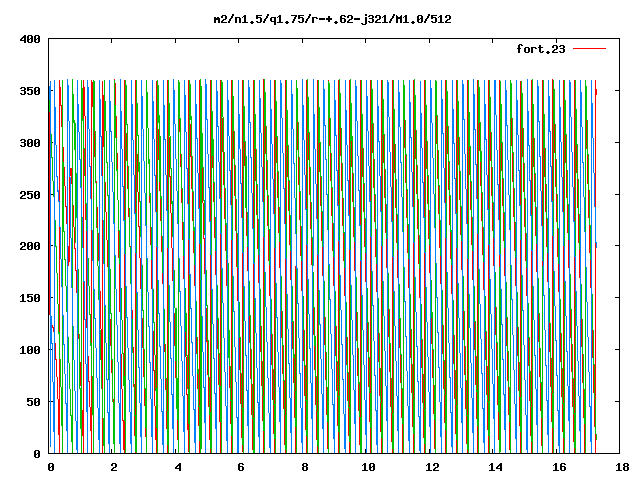Viewport: 640px width, 480px height.
Task: Click the red legend line sample
Action: (x=589, y=49)
